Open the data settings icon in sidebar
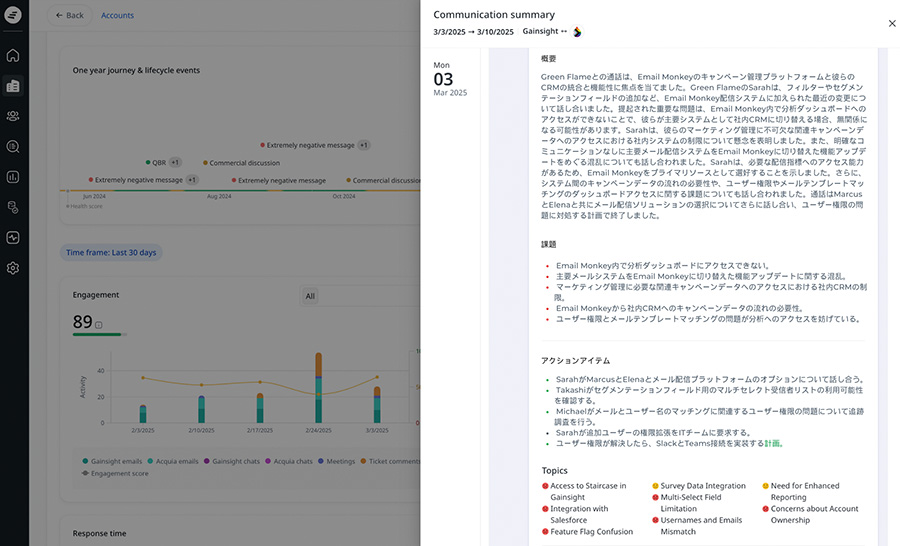 13,207
